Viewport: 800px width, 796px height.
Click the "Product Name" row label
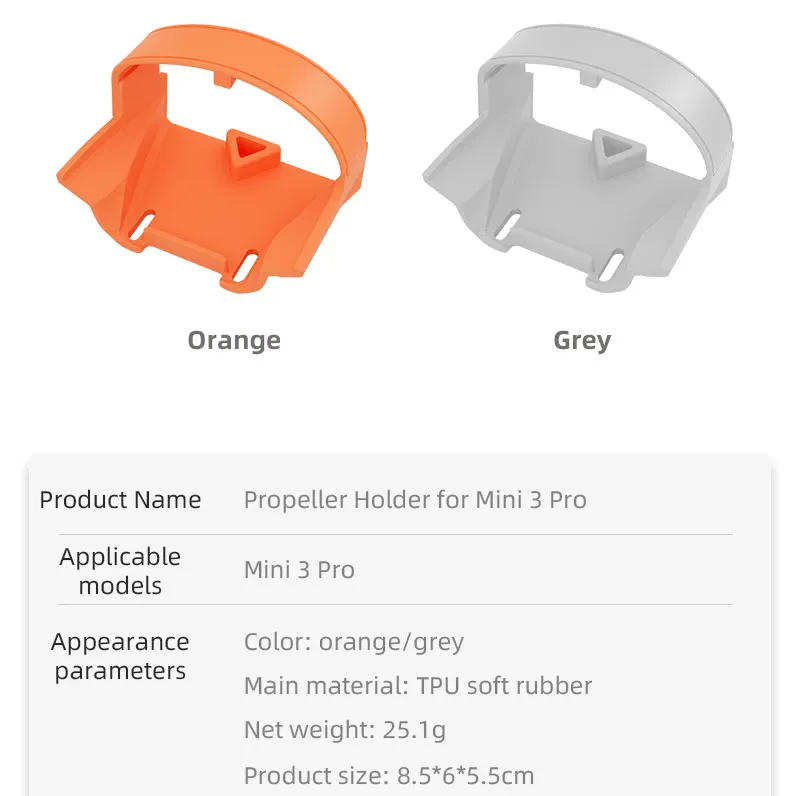pos(120,500)
